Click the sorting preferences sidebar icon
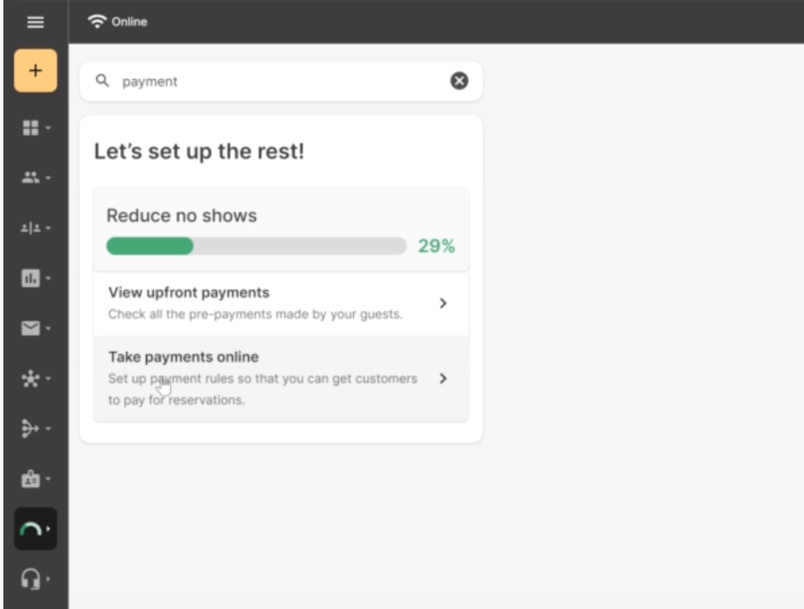 [x=32, y=228]
